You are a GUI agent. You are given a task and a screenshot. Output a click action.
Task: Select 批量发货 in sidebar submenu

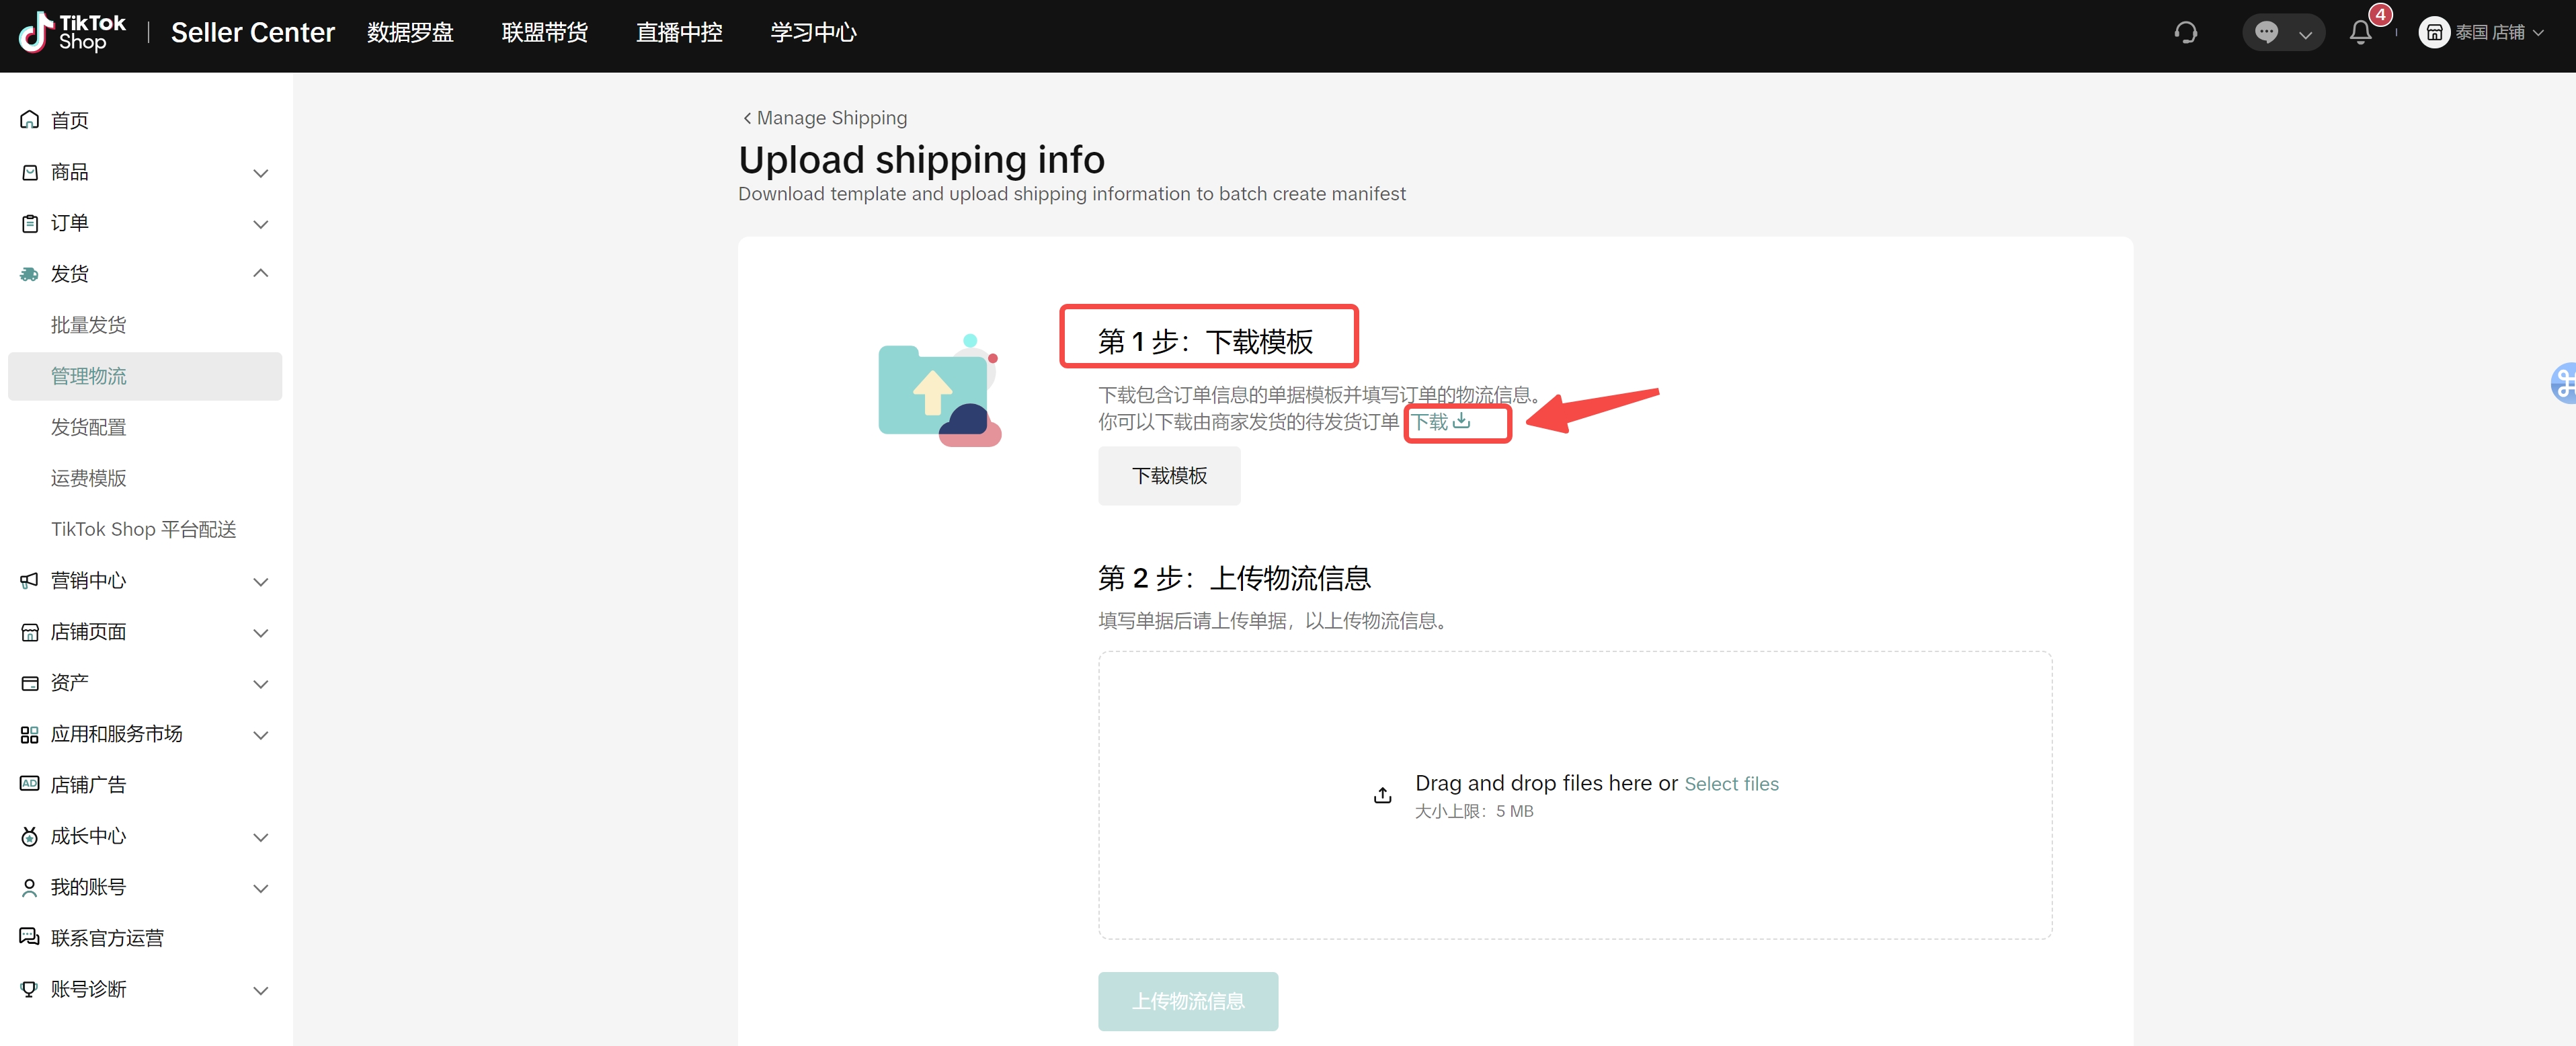coord(89,325)
